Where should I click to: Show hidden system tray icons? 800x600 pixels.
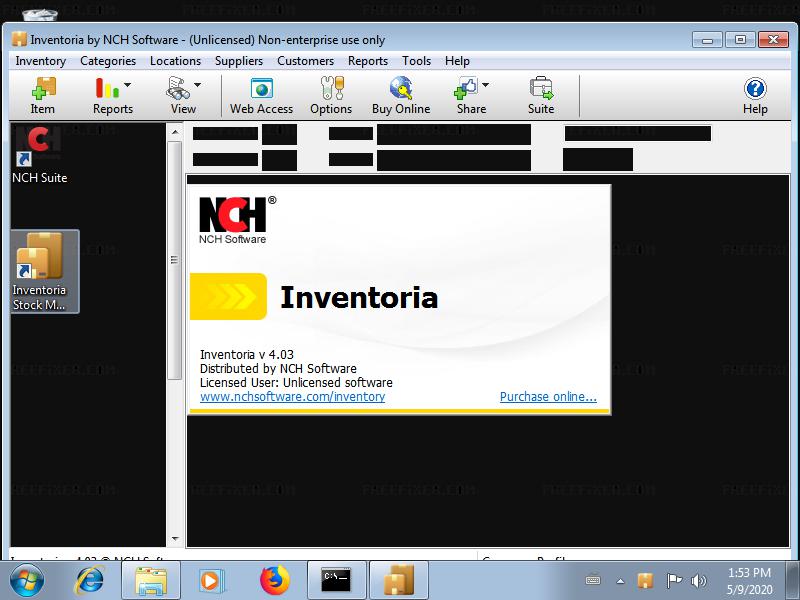coord(620,581)
